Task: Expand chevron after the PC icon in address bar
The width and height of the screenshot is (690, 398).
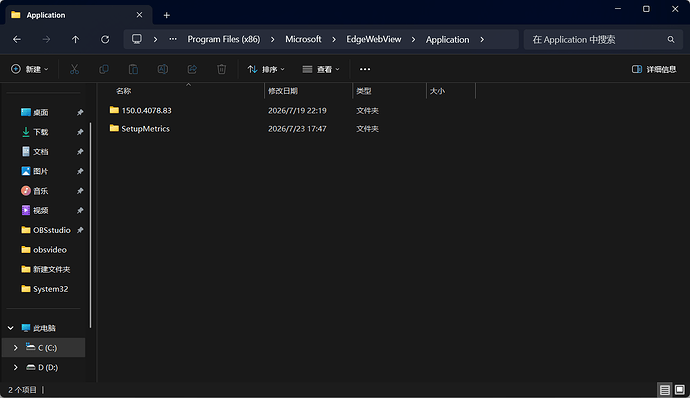Action: [x=155, y=40]
